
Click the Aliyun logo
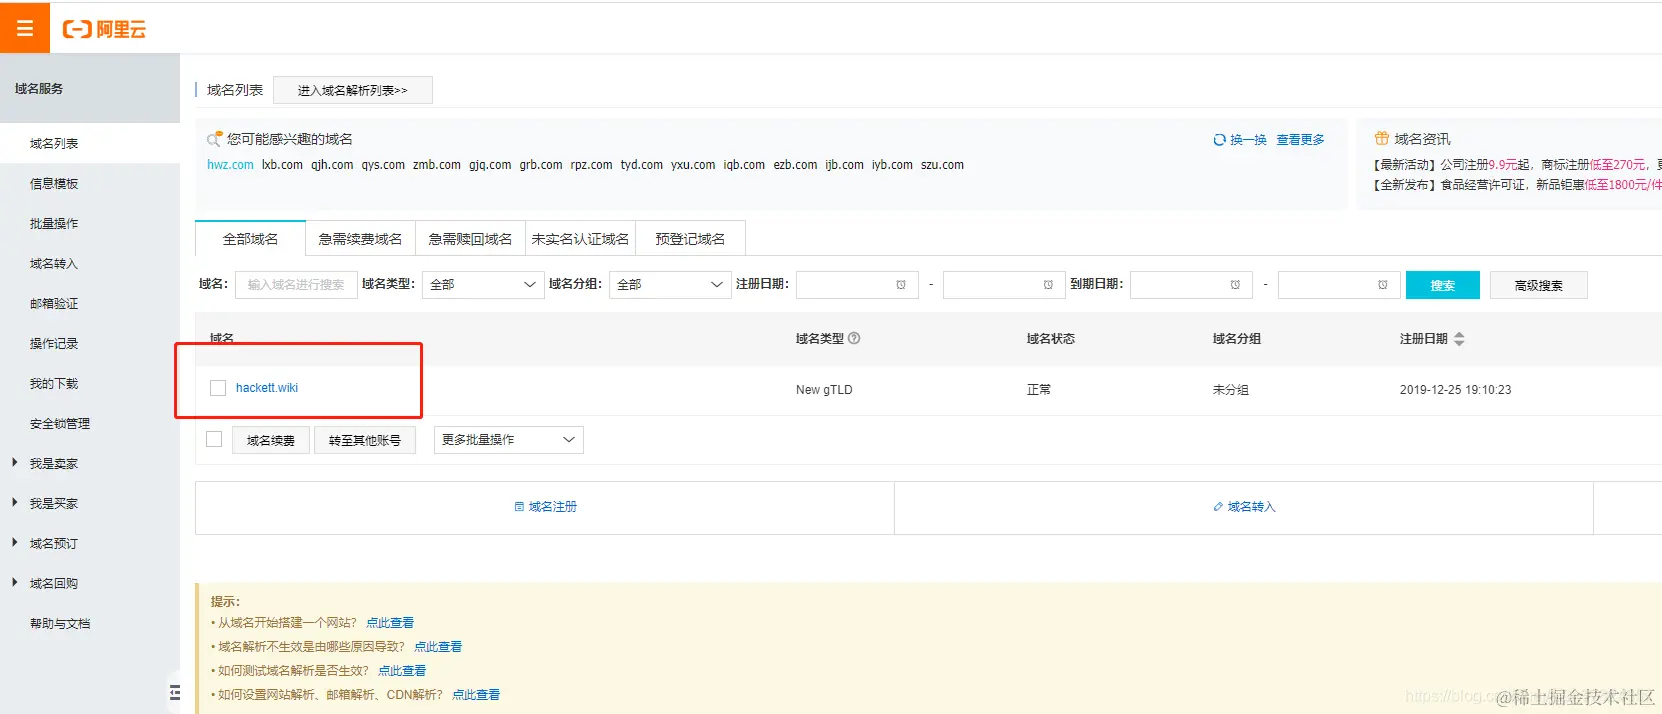(x=104, y=29)
